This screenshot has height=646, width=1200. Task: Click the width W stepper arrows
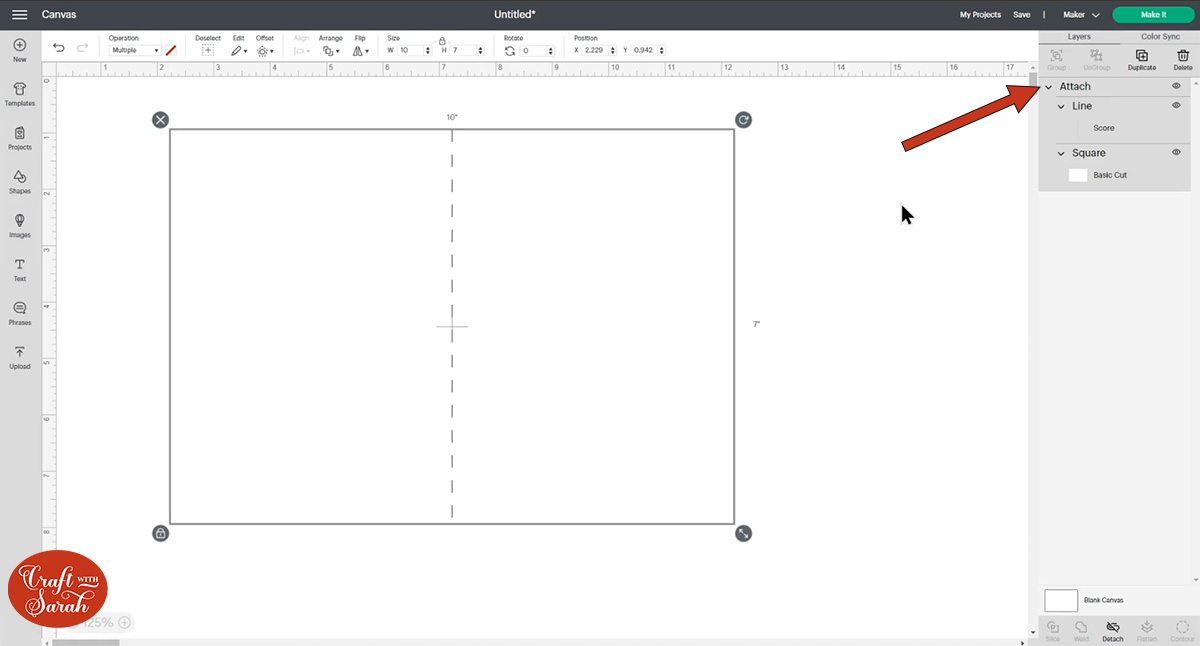(x=428, y=50)
